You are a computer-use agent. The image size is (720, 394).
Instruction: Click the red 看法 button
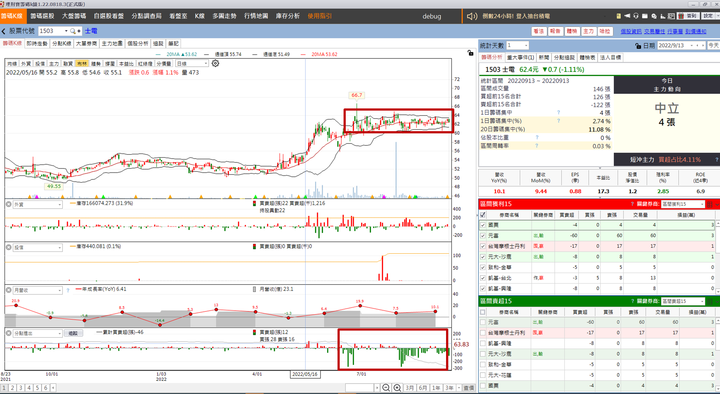click(x=538, y=31)
